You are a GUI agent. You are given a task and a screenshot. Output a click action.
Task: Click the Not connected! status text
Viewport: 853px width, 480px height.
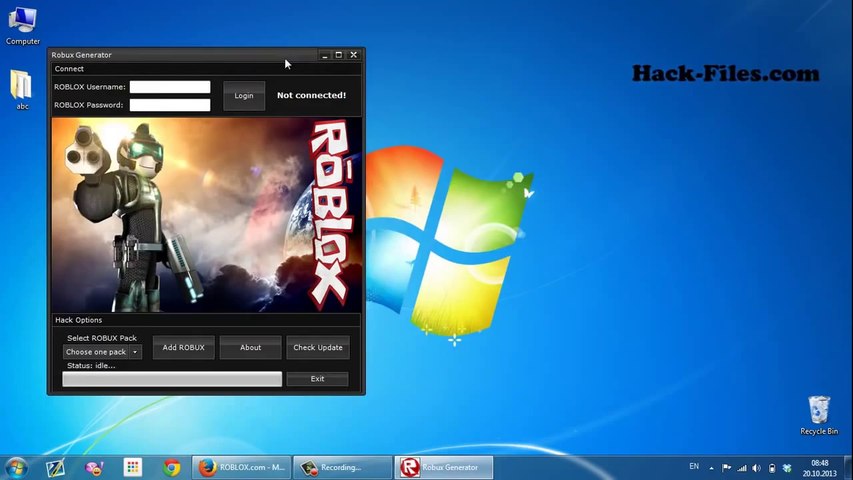(x=311, y=95)
